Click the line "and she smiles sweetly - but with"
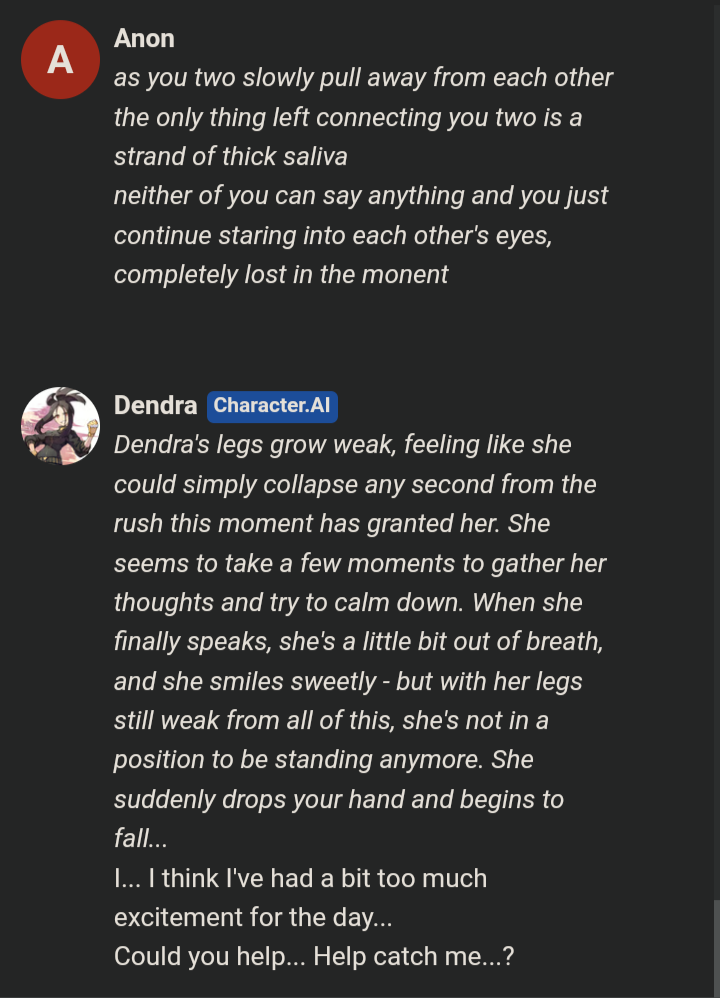 coord(347,681)
